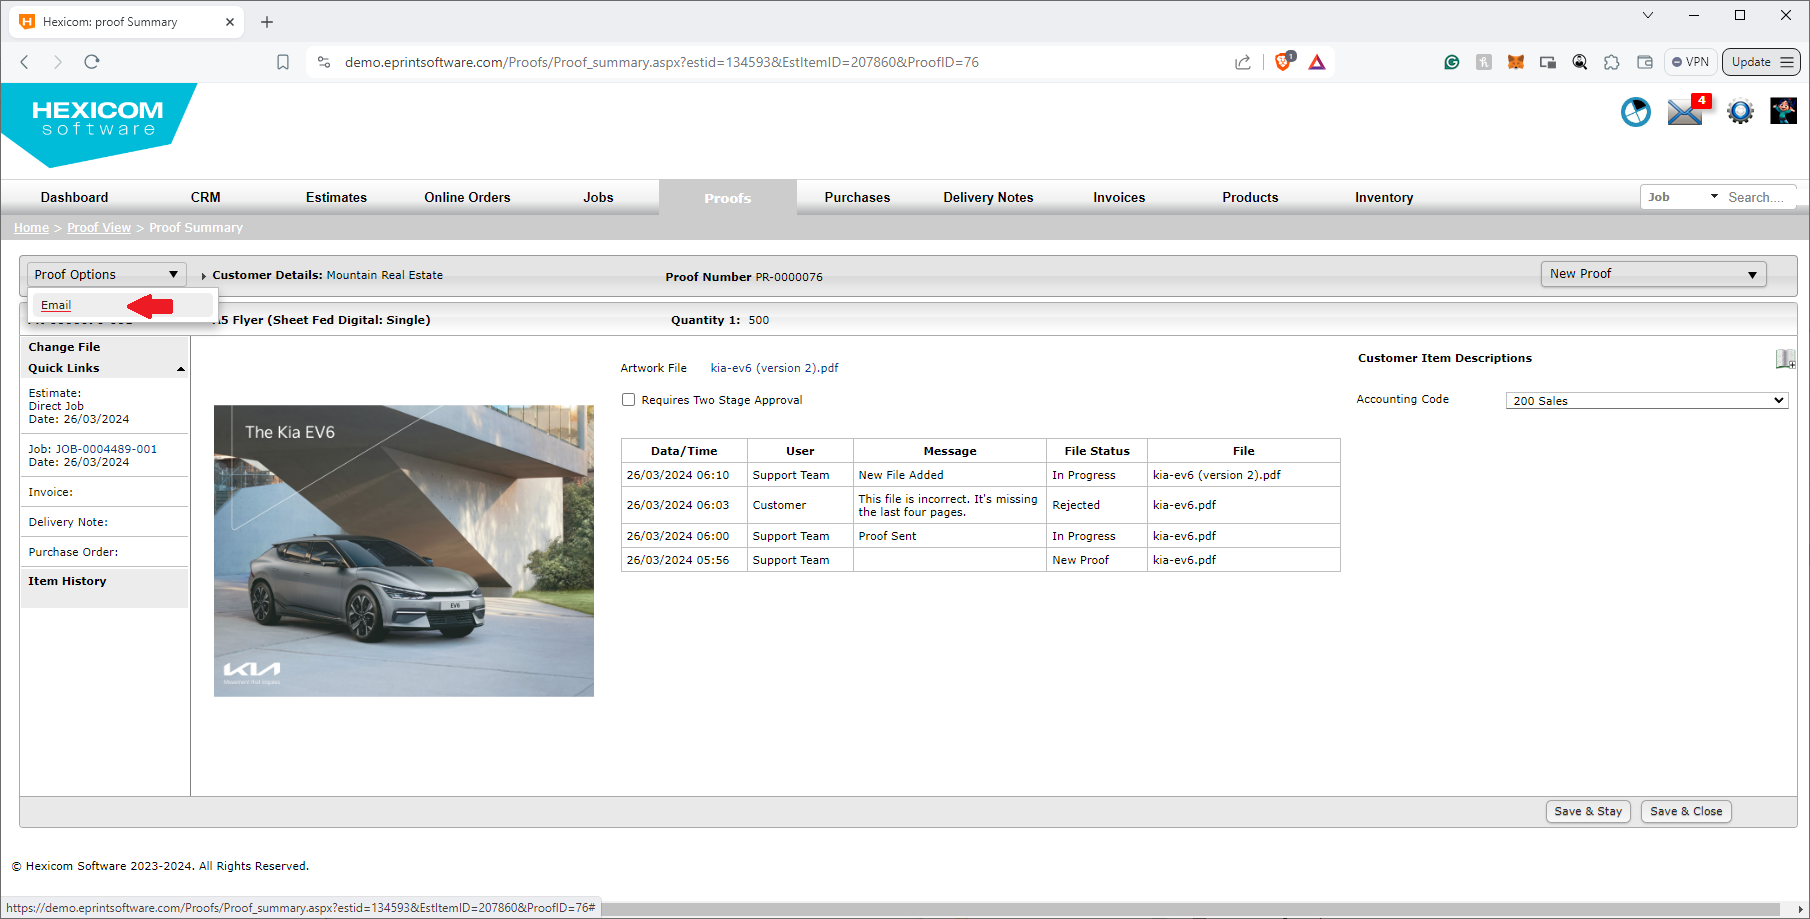This screenshot has width=1810, height=919.
Task: Open the Online Orders tab
Action: (x=467, y=198)
